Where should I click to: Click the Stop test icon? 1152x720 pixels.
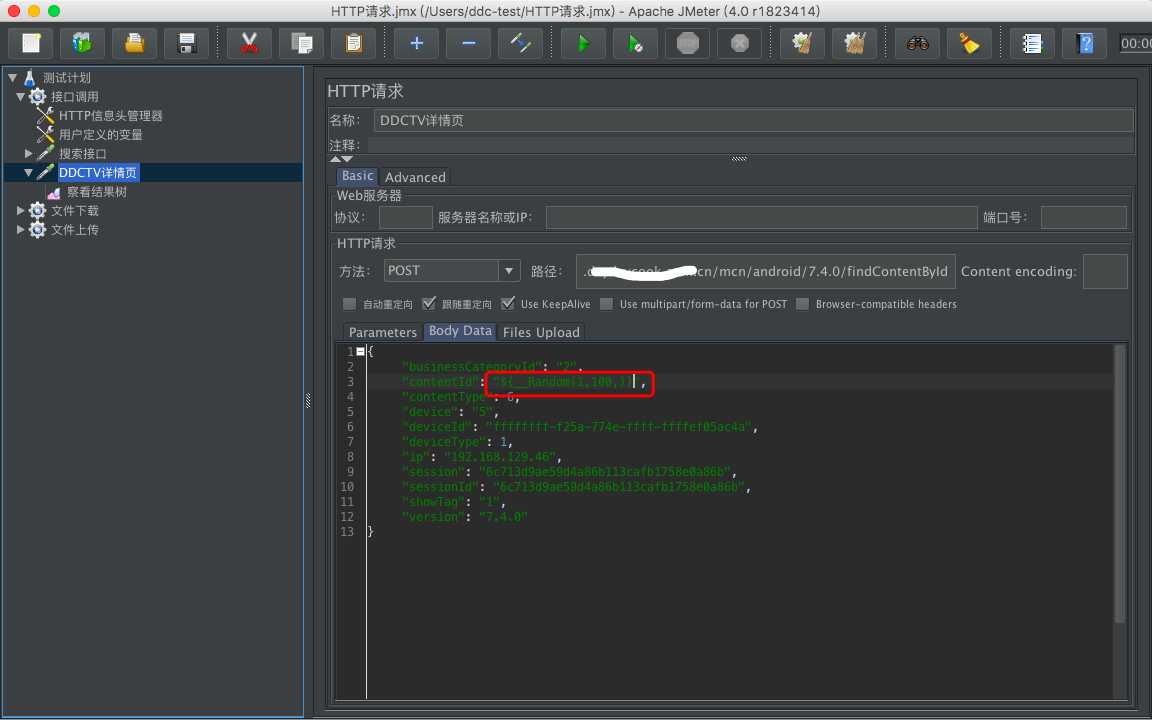pos(688,43)
